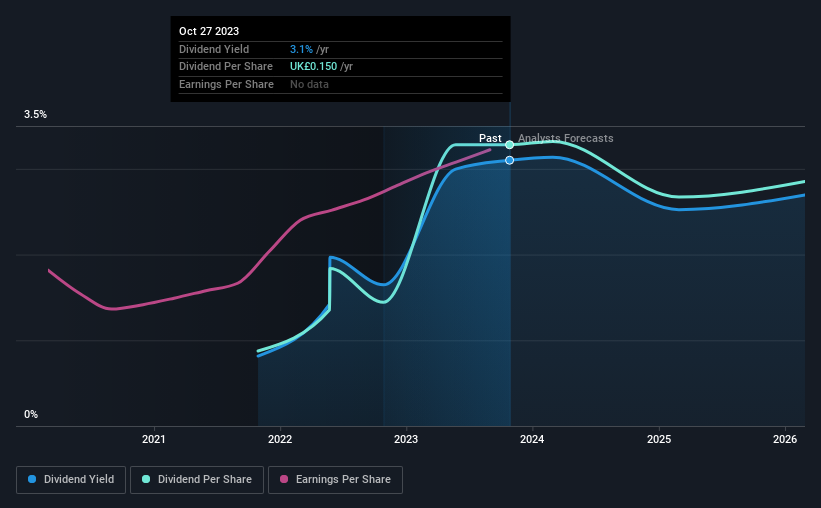Click the Past label on the chart
The image size is (821, 508).
(x=490, y=138)
